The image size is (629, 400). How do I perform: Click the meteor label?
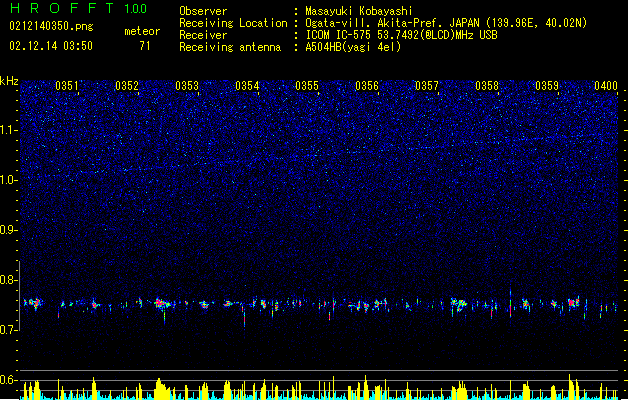tap(142, 31)
